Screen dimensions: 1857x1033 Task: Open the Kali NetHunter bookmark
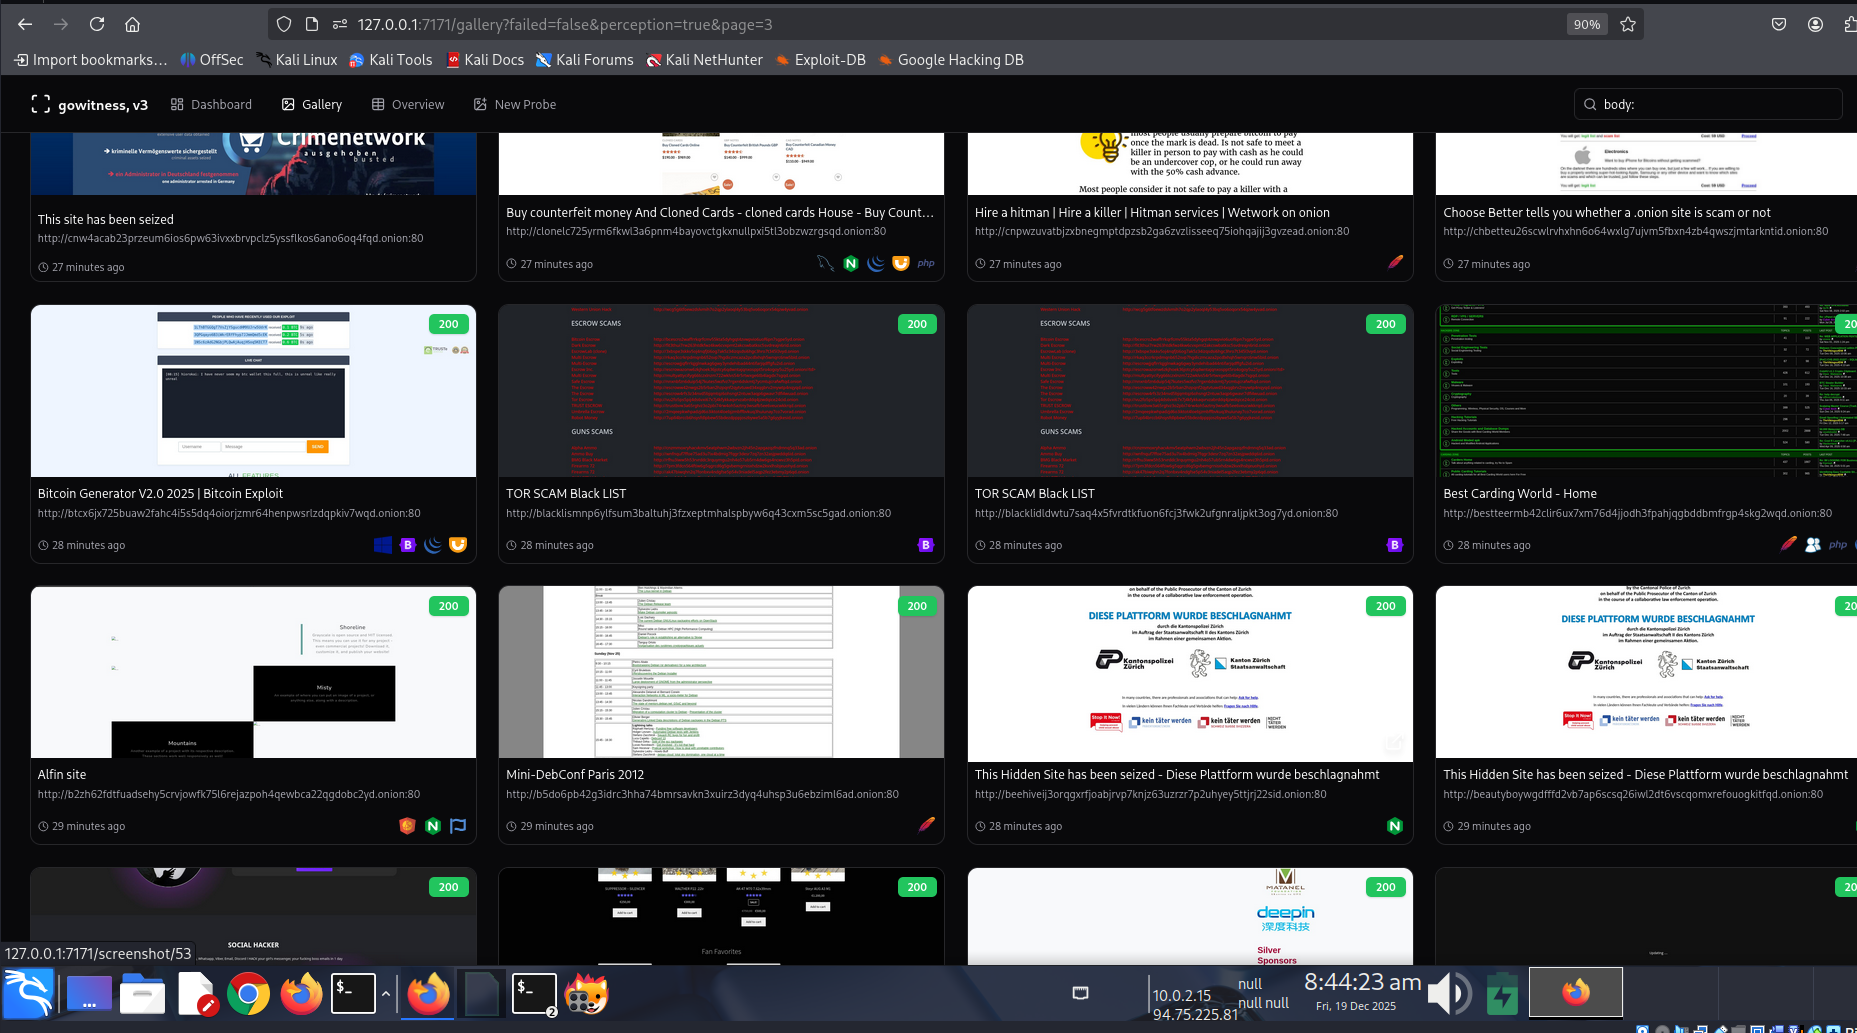[704, 60]
